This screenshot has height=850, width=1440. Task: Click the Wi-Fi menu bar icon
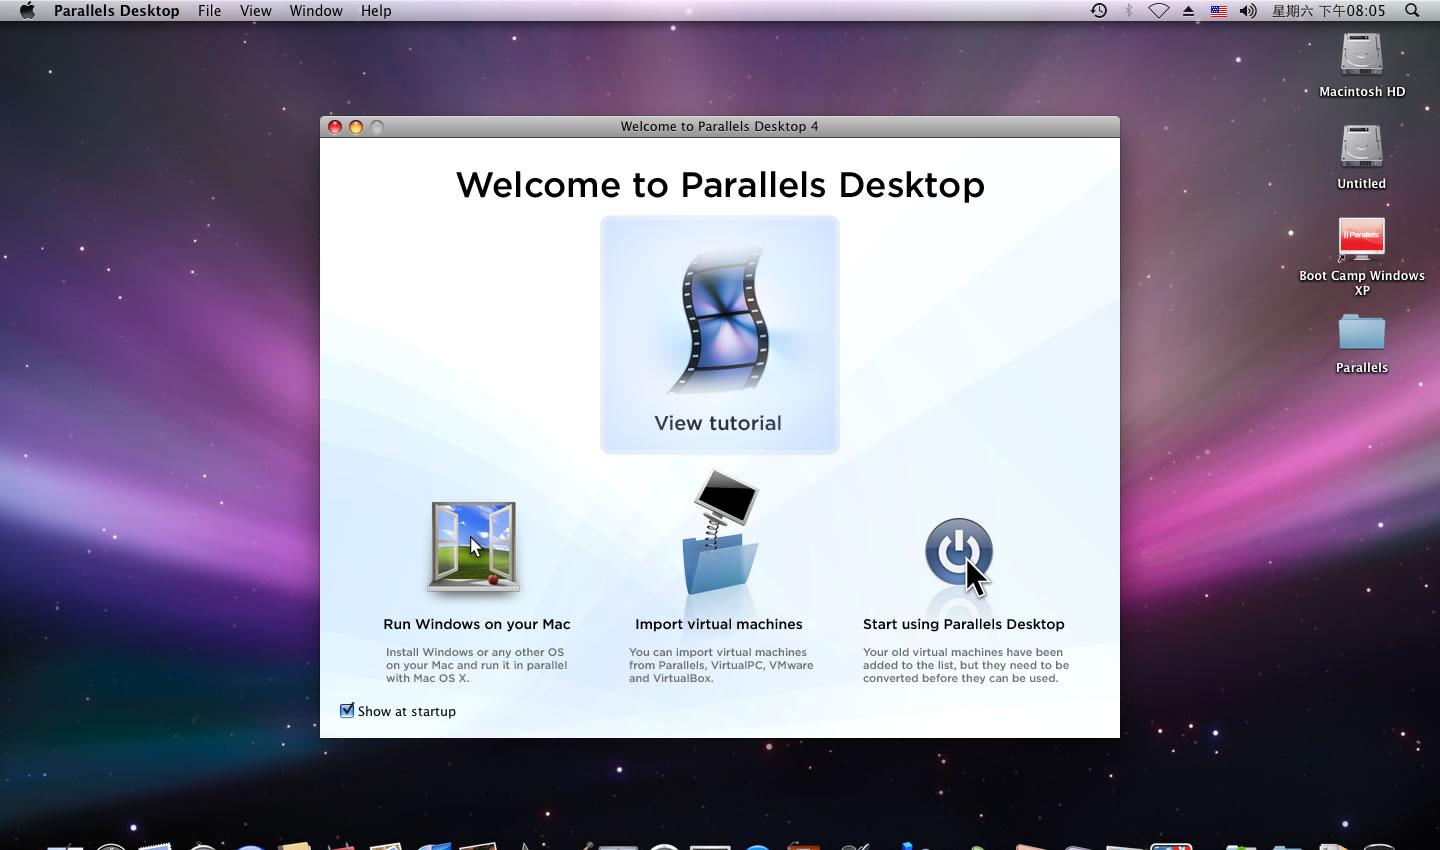coord(1158,11)
